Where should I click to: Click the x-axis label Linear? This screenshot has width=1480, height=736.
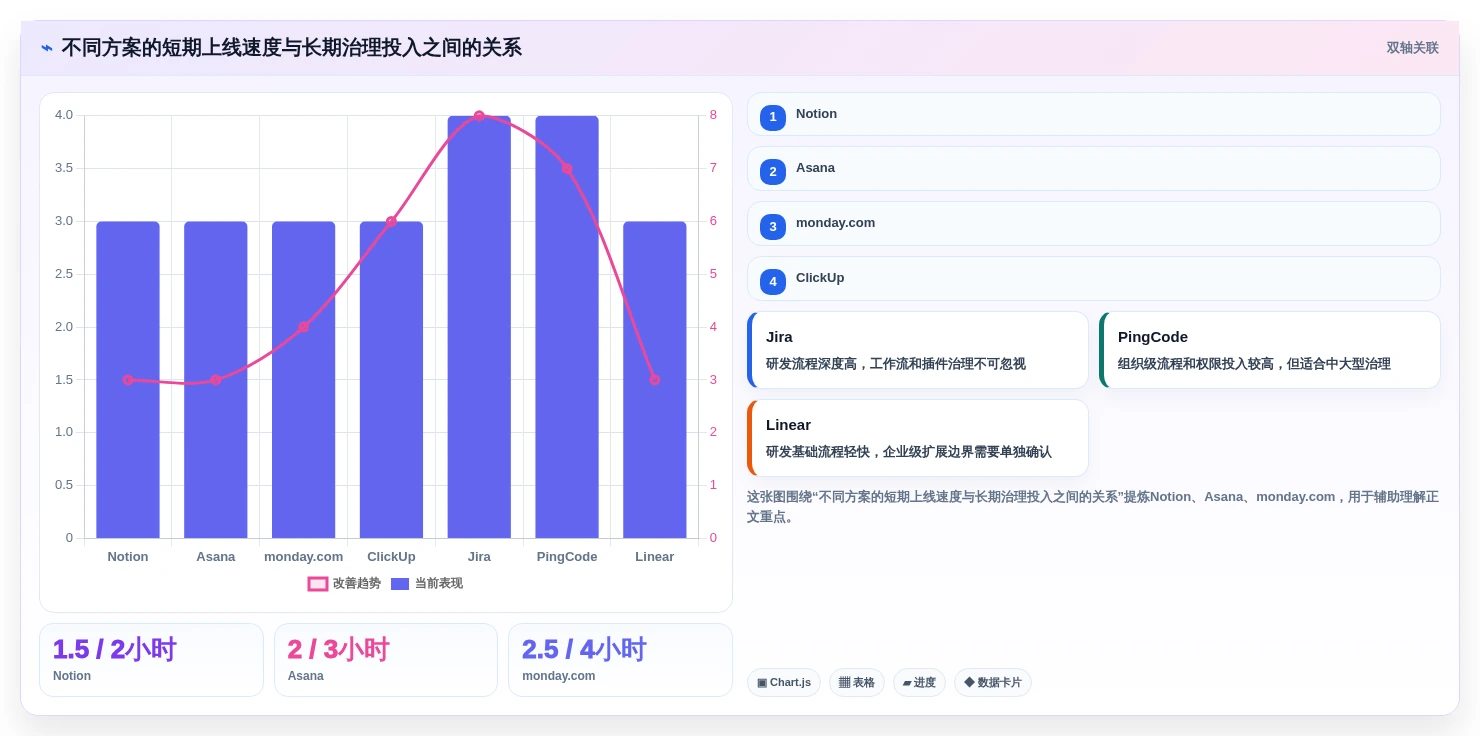[x=655, y=557]
